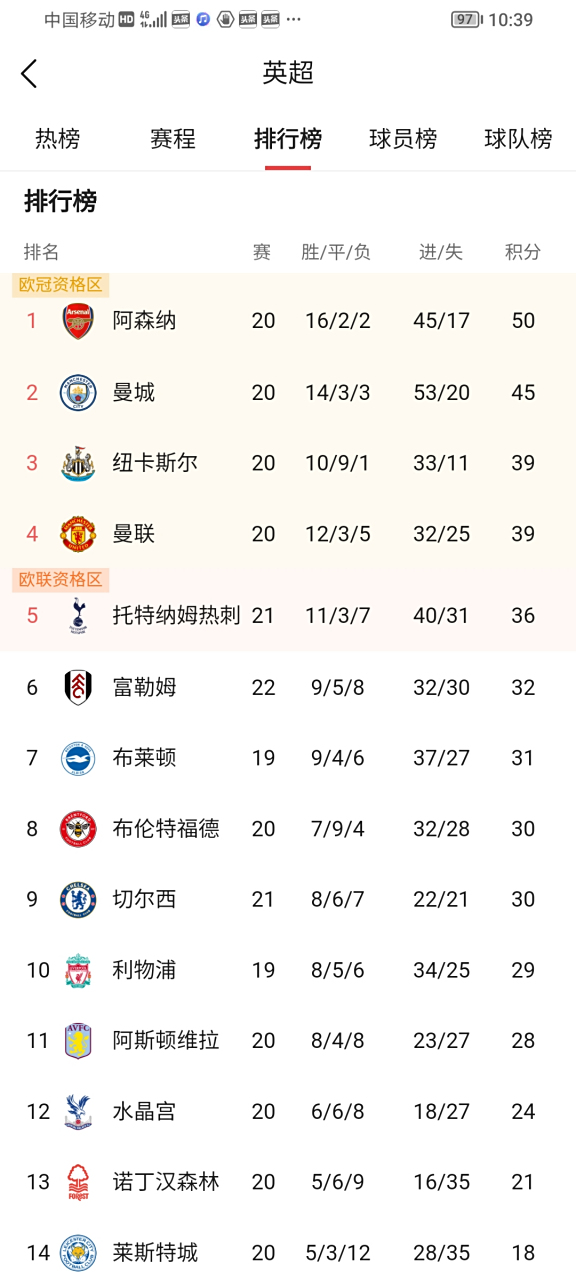
Task: Switch to the 球员榜 tab
Action: (x=402, y=140)
